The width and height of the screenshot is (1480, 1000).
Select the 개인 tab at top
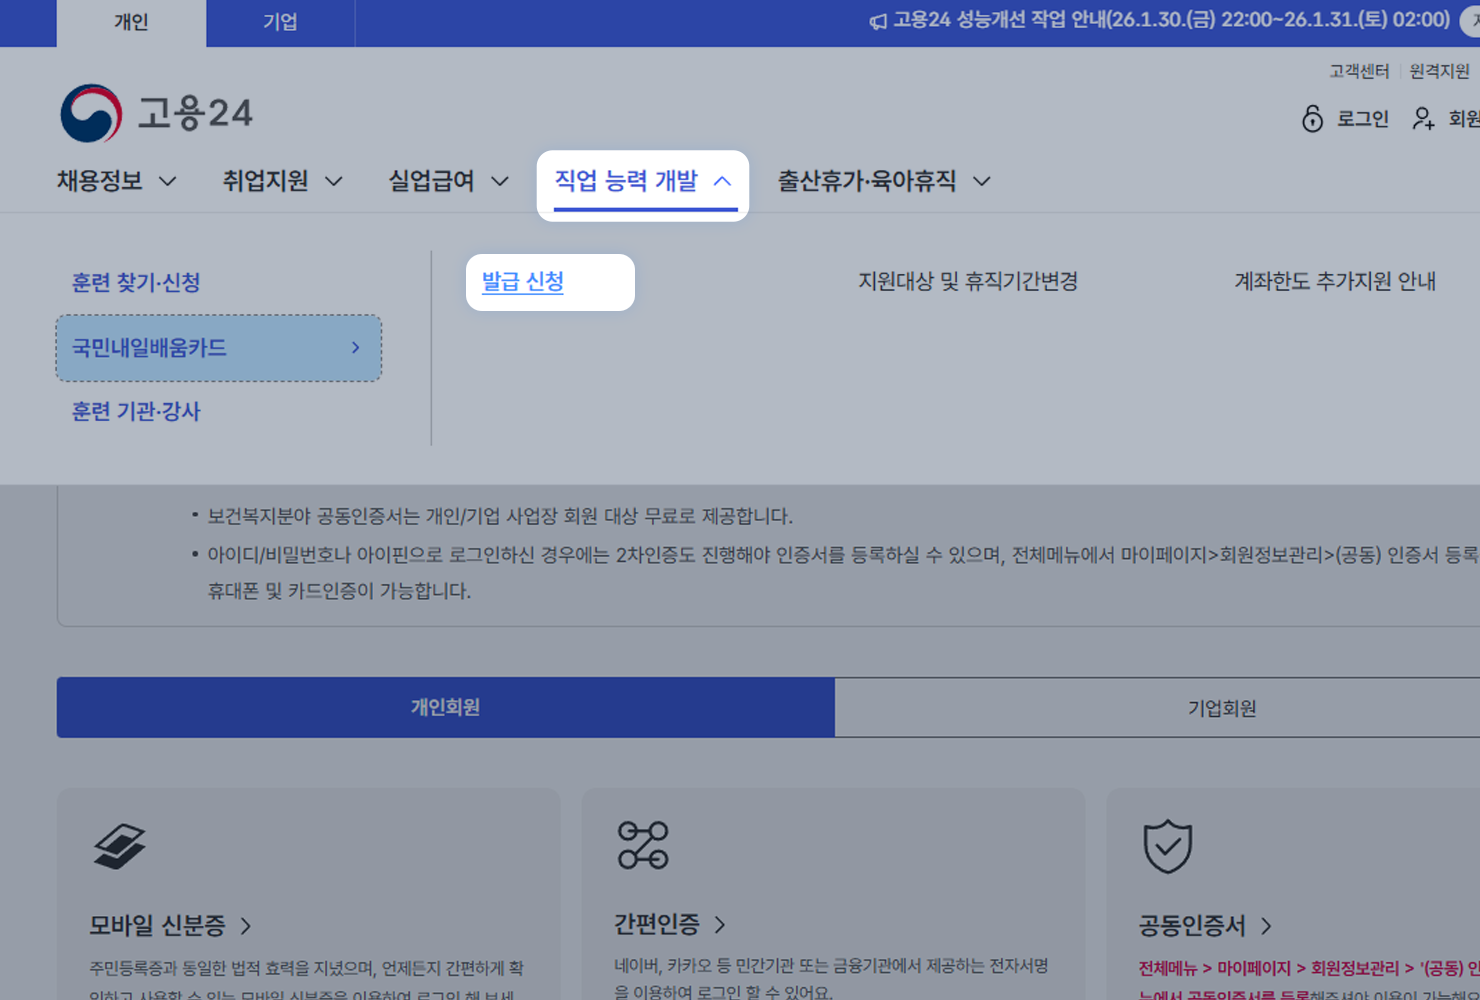(x=131, y=22)
